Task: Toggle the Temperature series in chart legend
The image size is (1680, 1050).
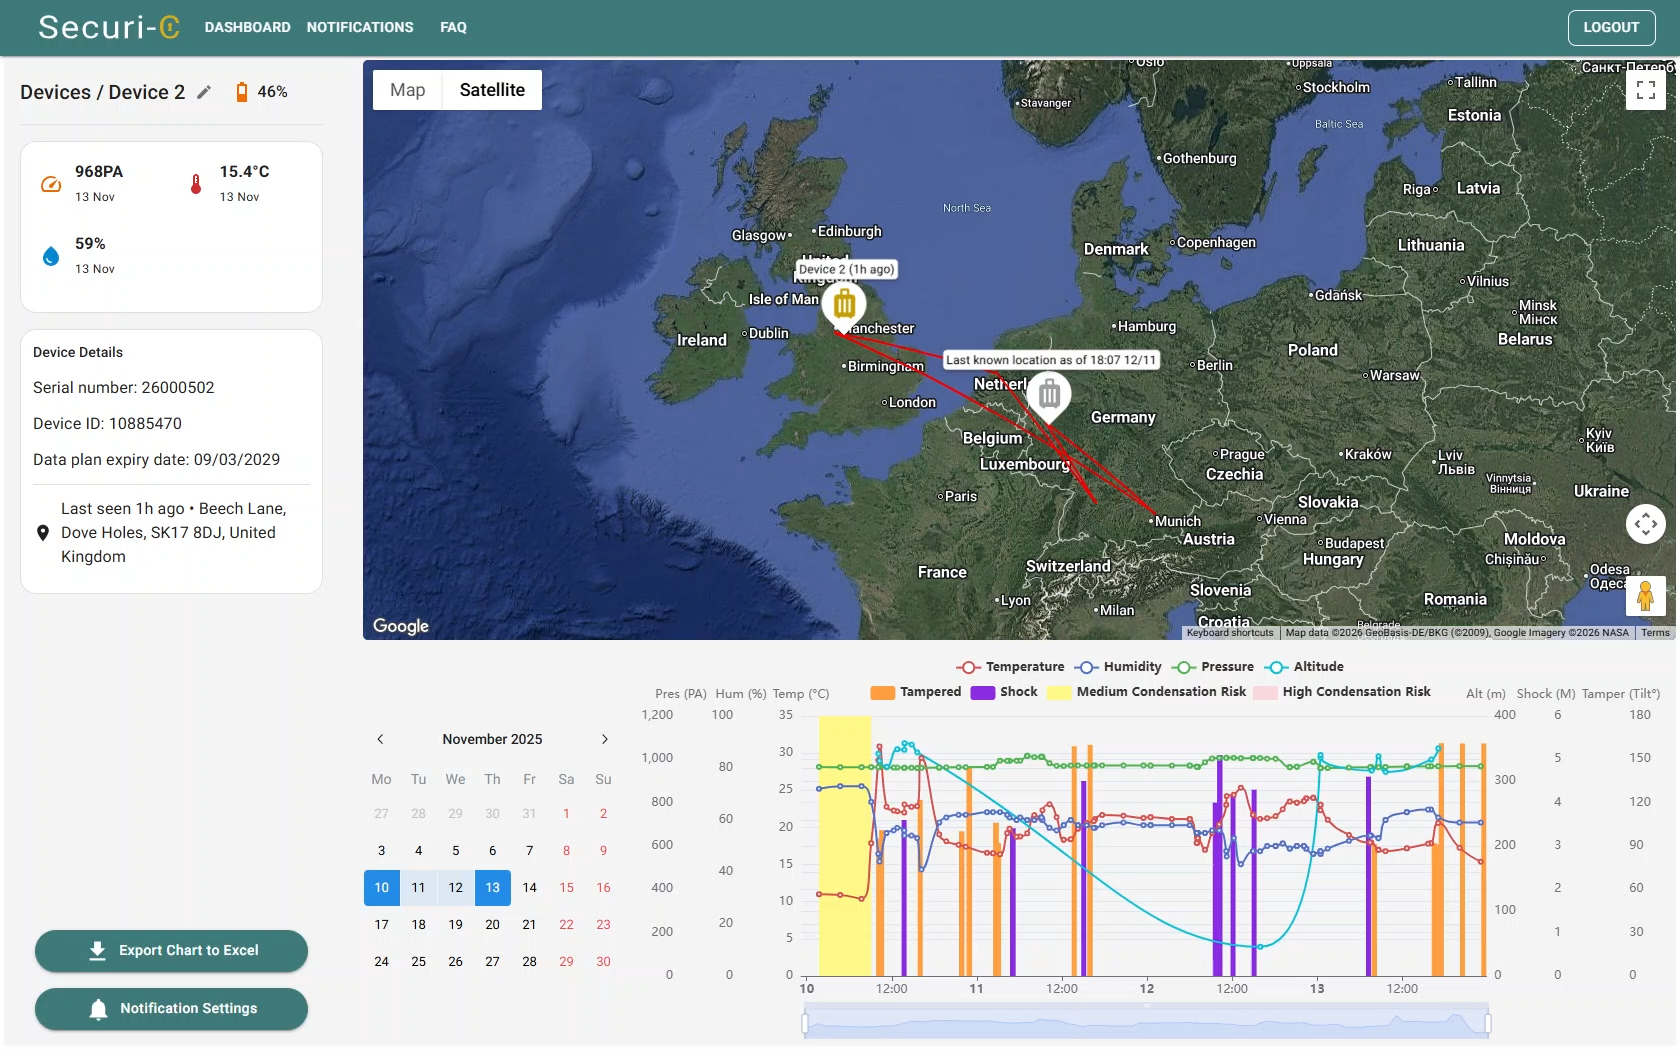Action: point(1010,667)
